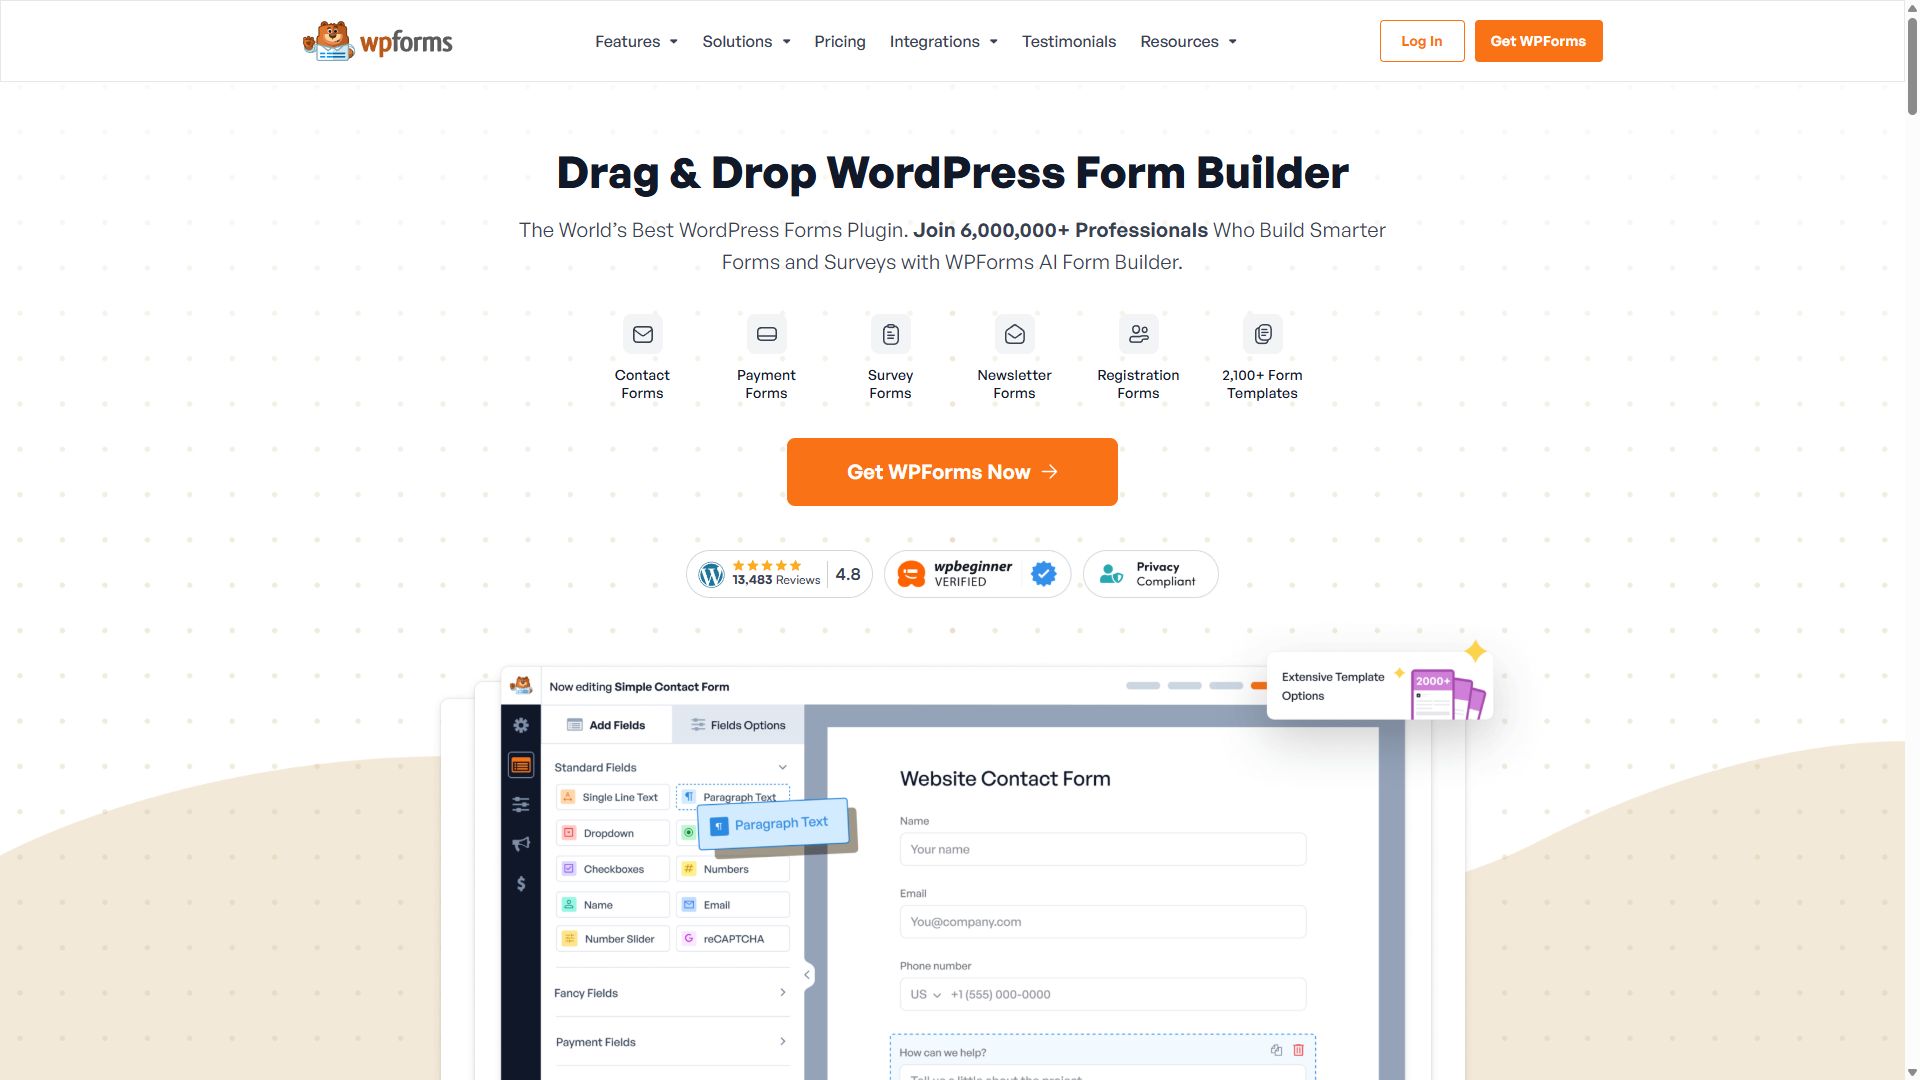Go to the Pricing page
Screen dimensions: 1920x1080
[840, 41]
